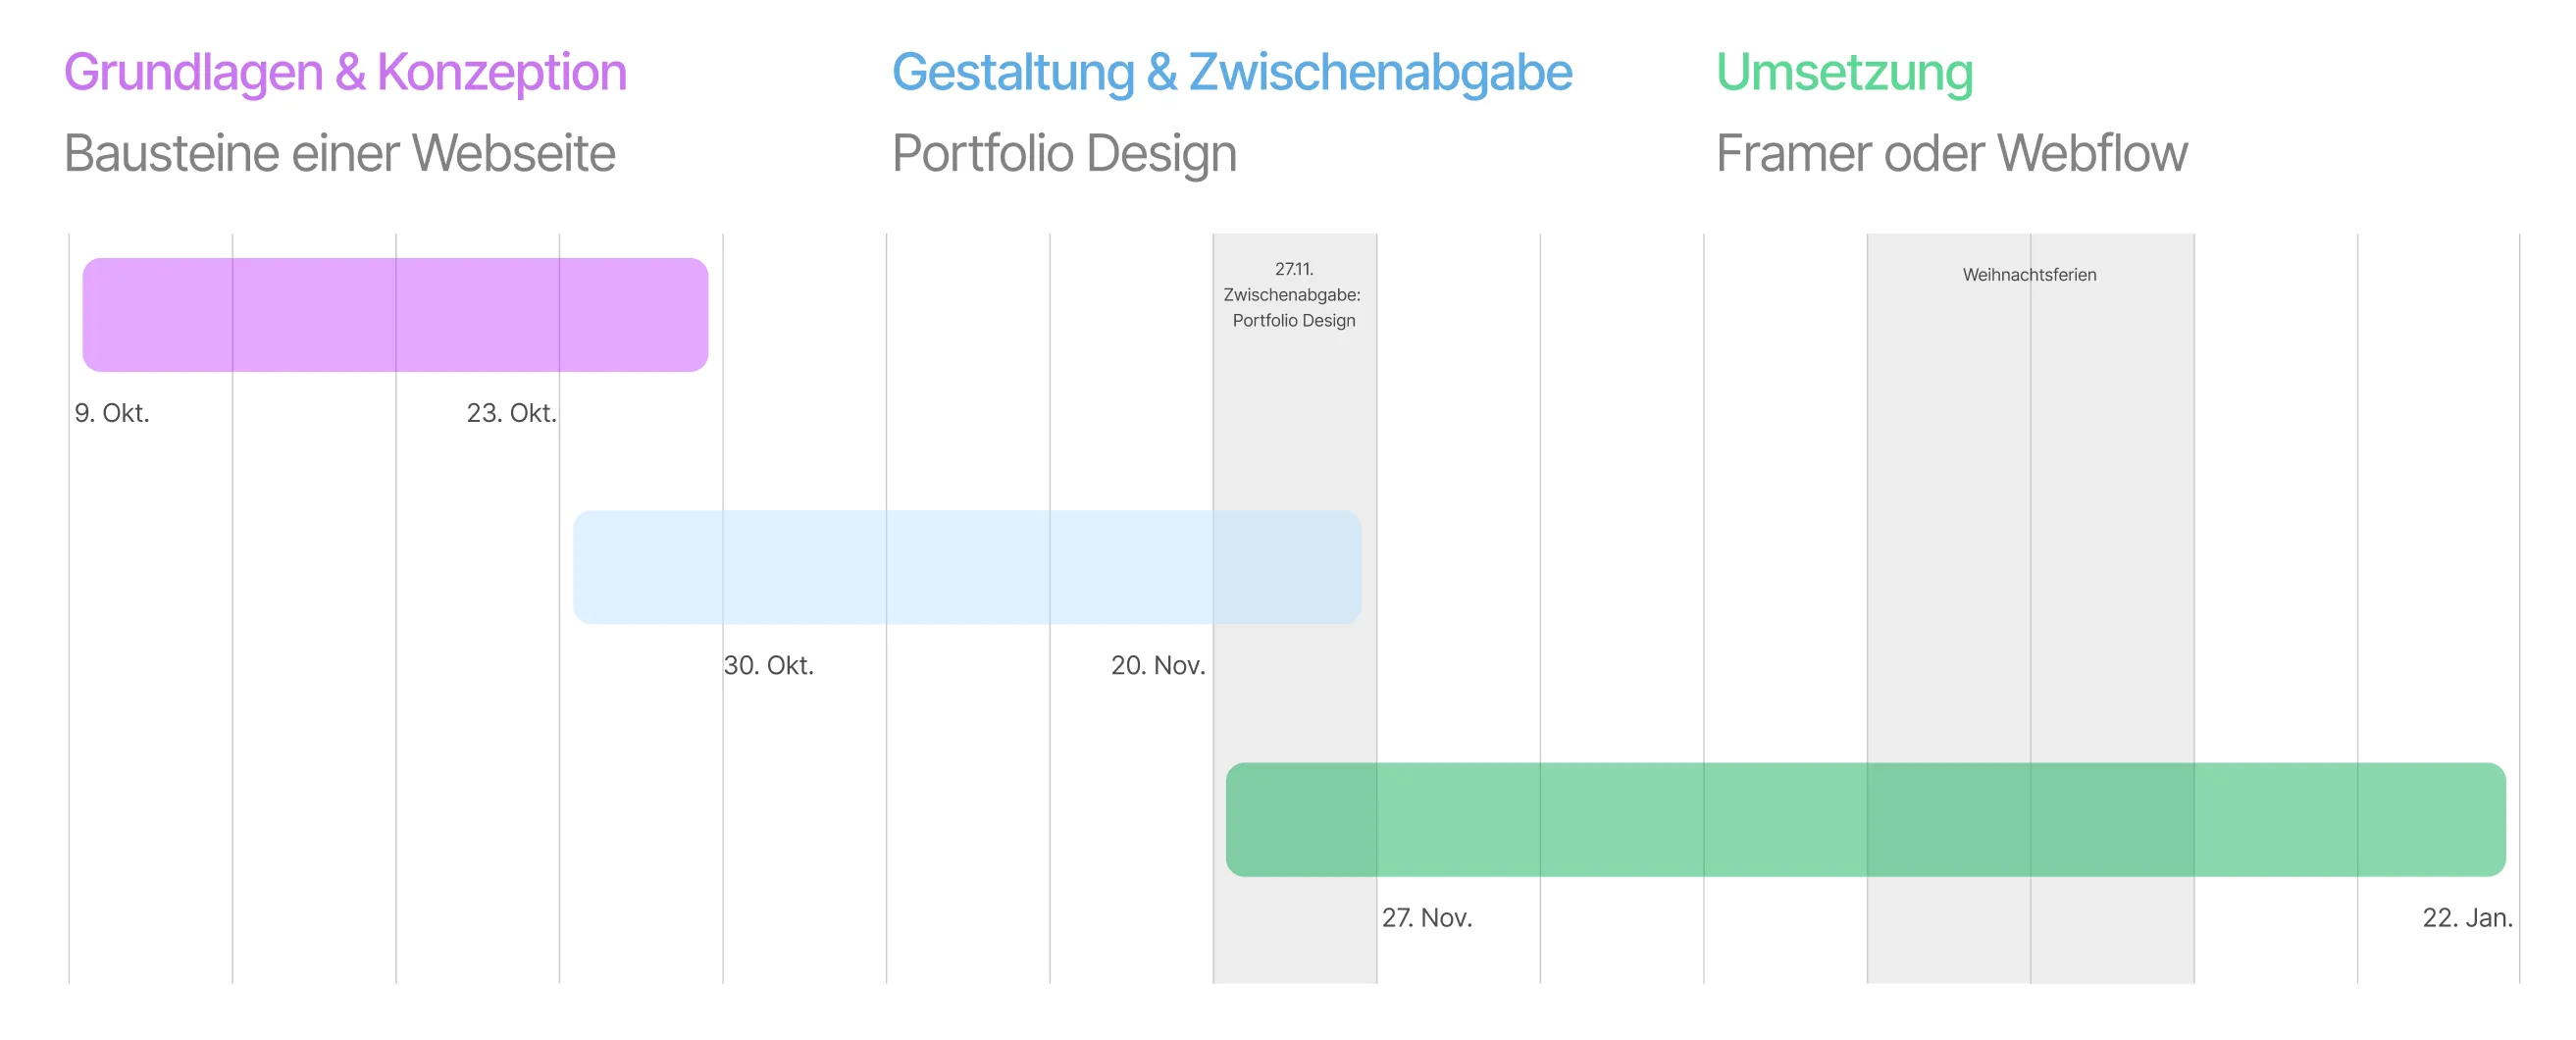The image size is (2576, 1040).
Task: Select the light blue Gestaltung timeline bar
Action: (966, 567)
